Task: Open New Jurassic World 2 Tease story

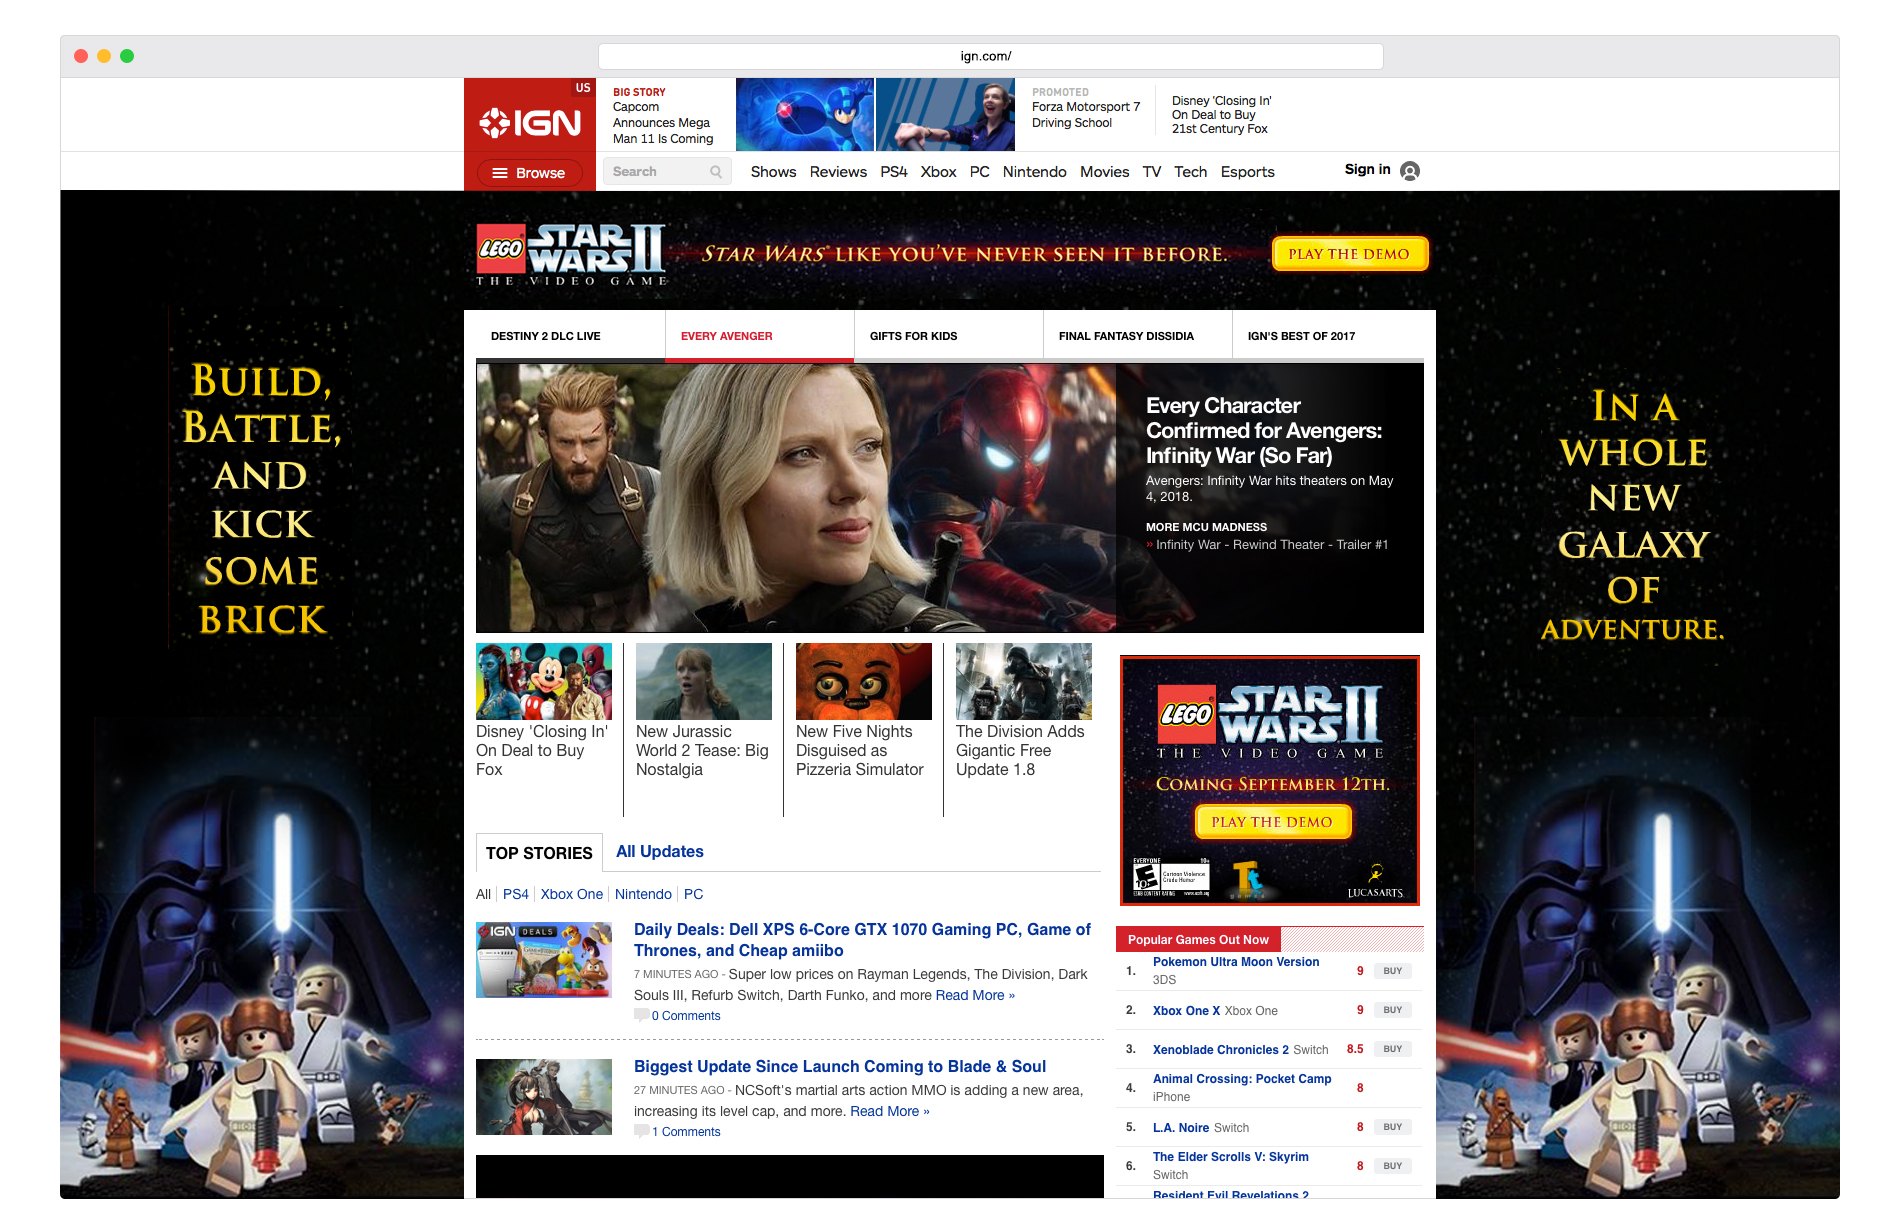Action: point(702,750)
